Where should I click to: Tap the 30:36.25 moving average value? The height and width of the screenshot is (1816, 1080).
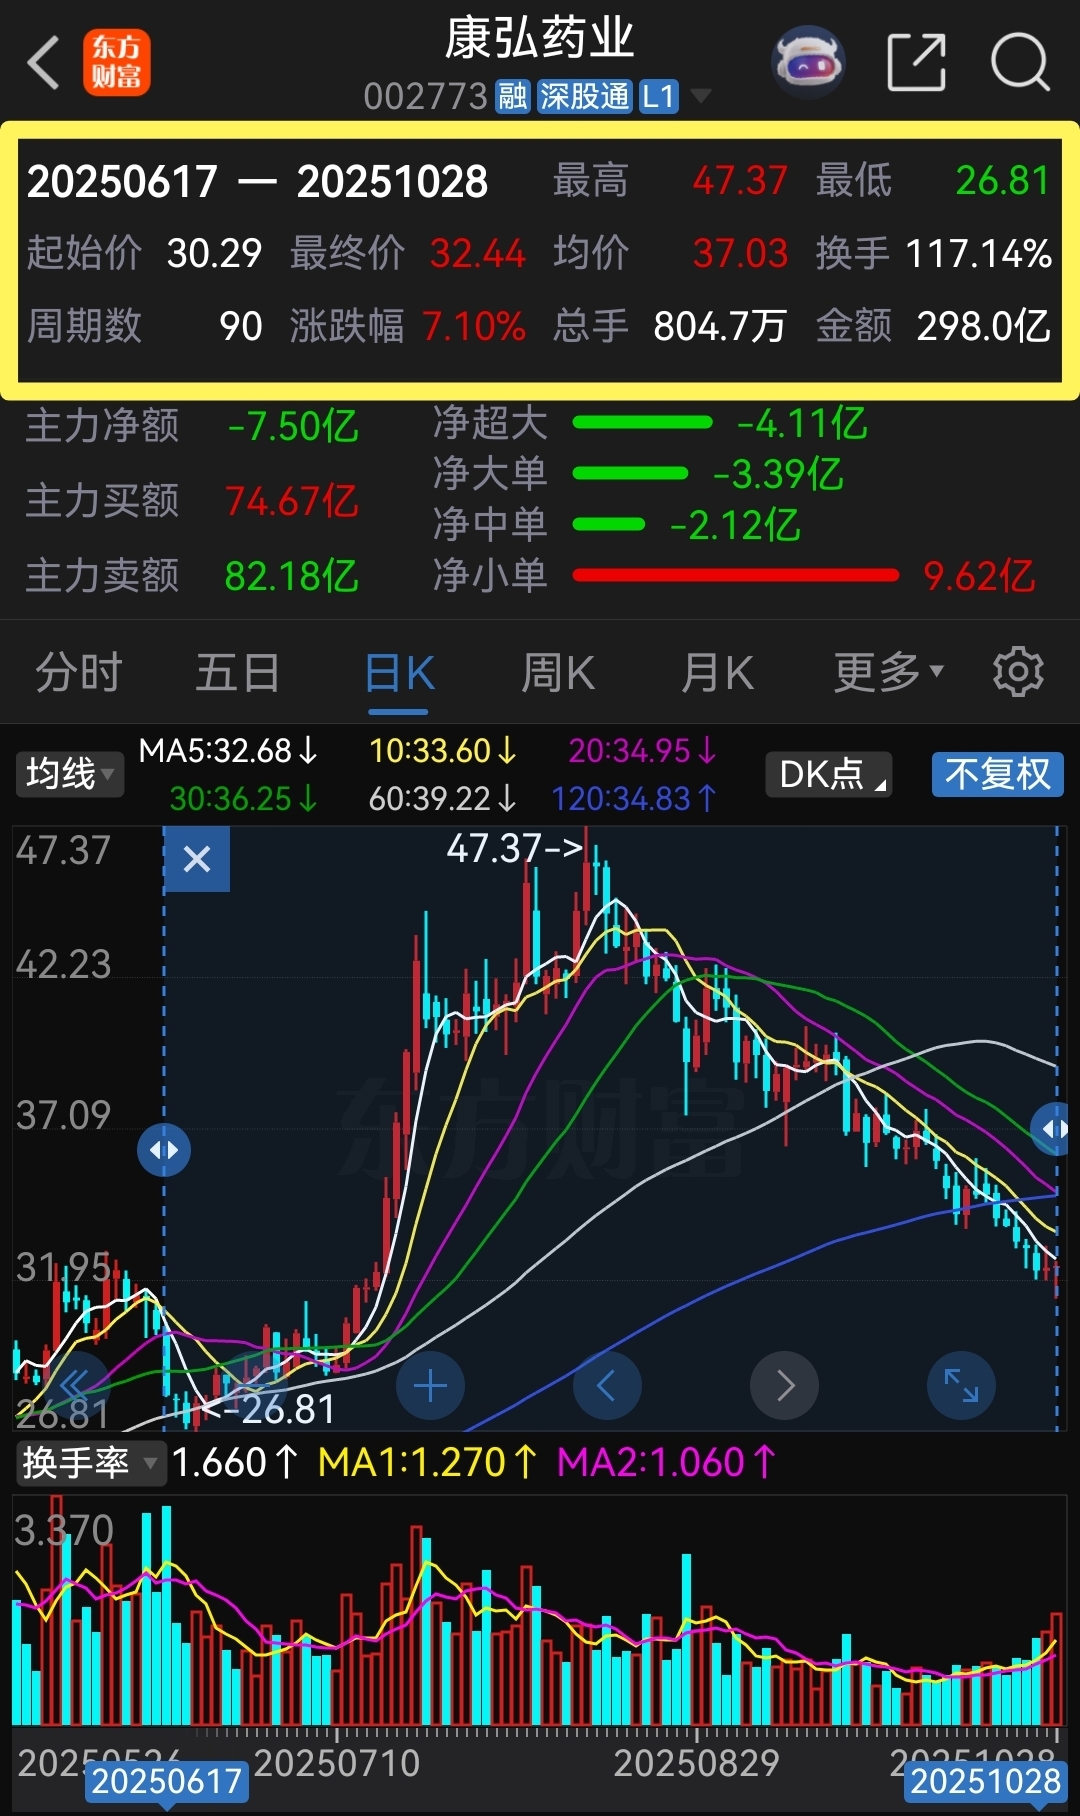pyautogui.click(x=244, y=798)
